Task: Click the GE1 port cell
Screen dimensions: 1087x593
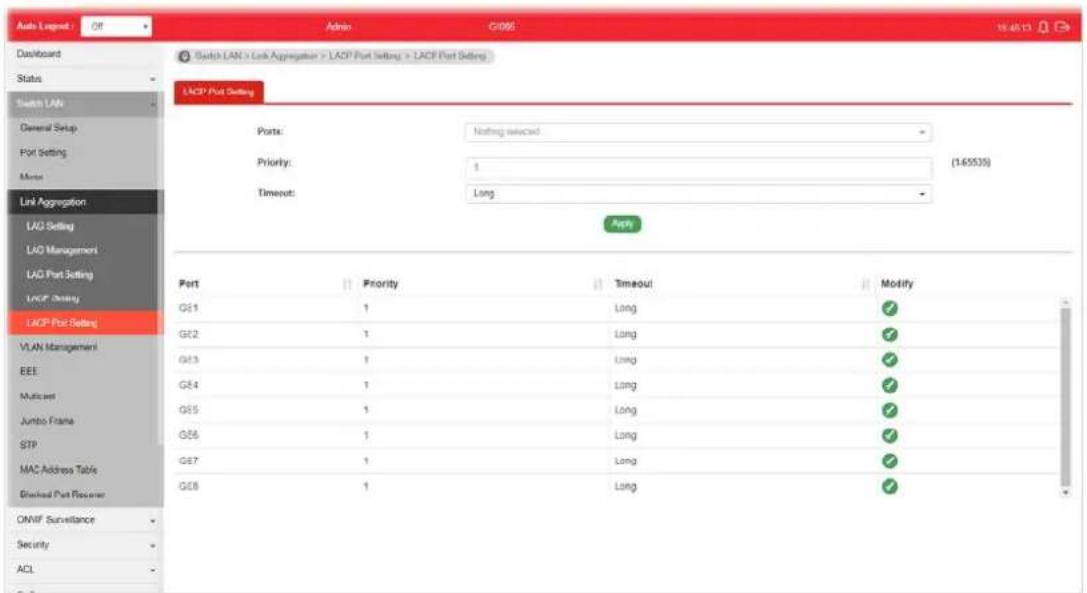Action: pos(189,308)
